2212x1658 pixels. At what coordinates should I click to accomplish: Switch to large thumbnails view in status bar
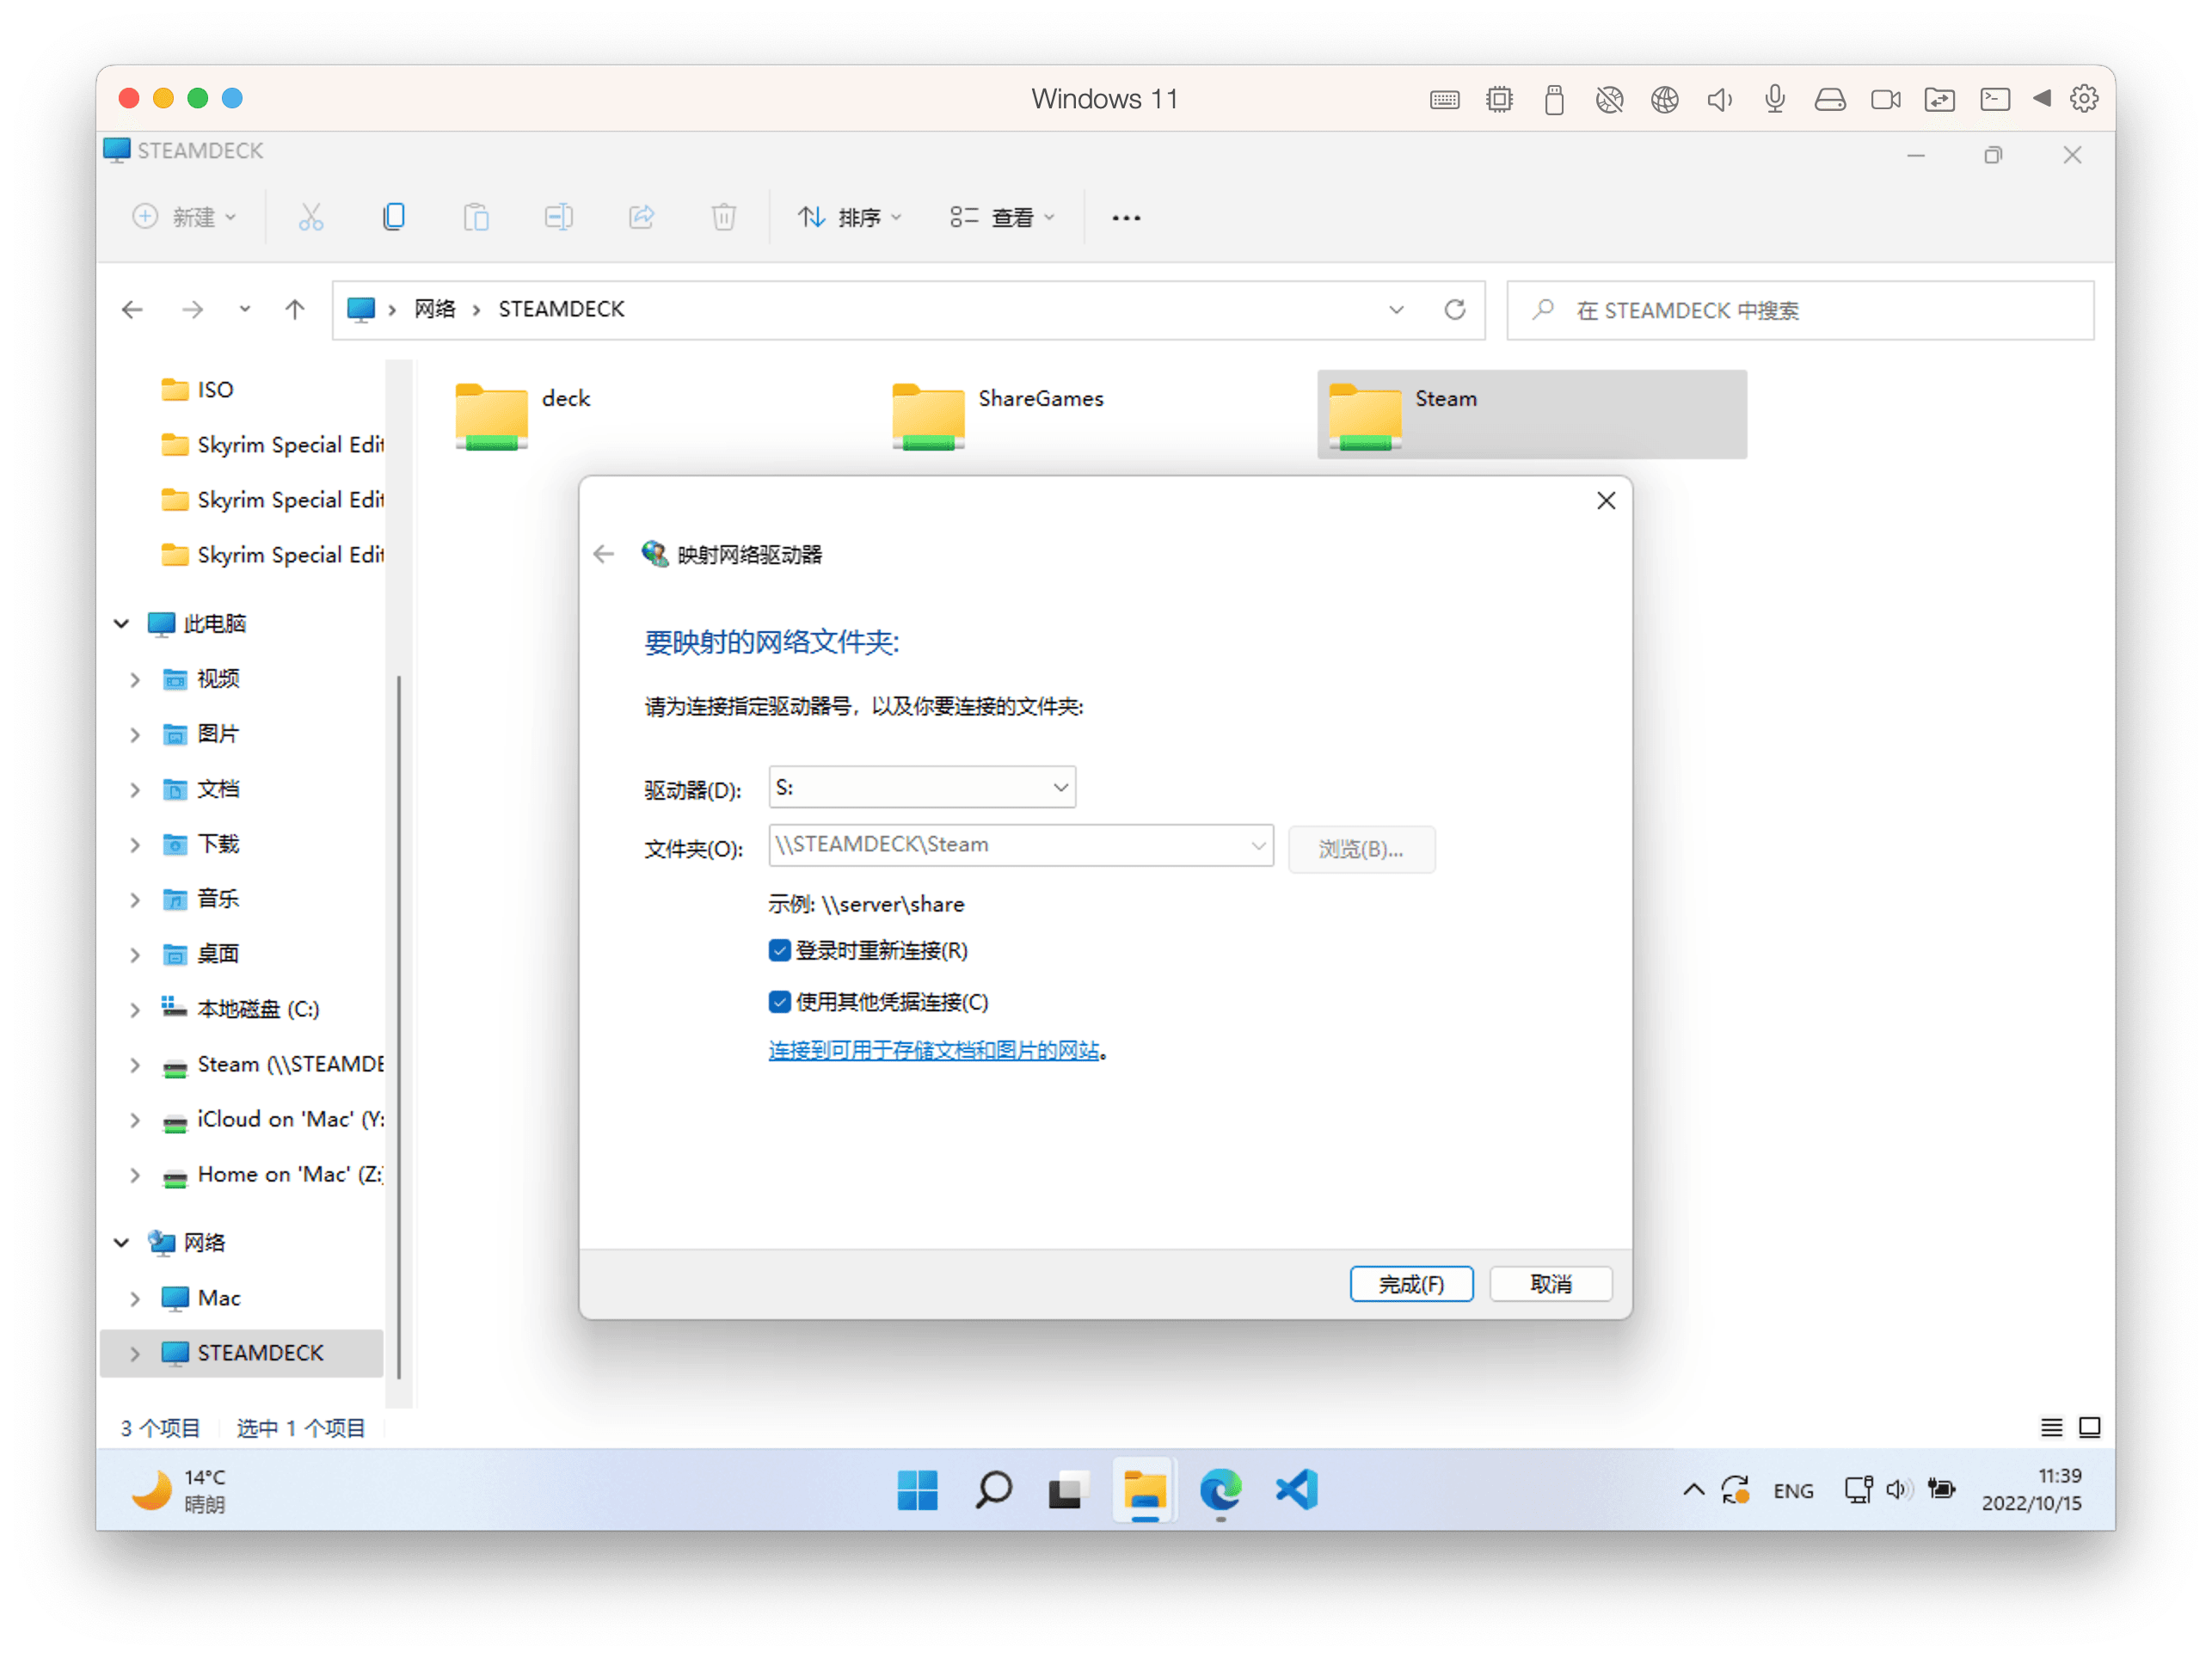click(2089, 1427)
